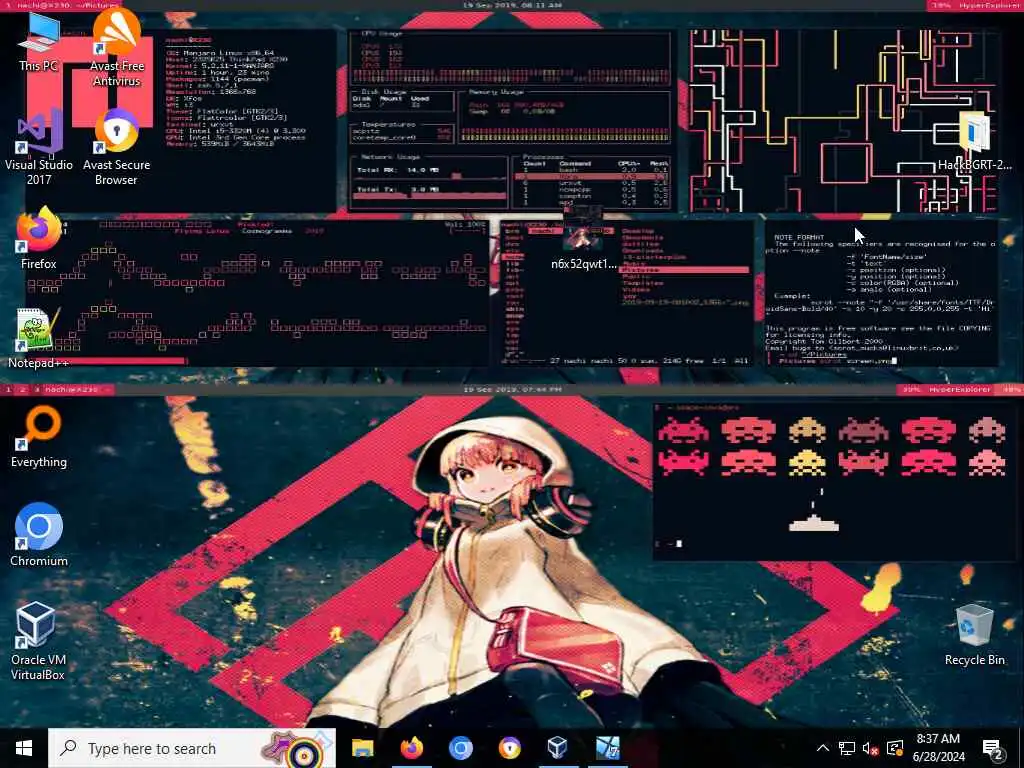Open the Action Center notifications icon
Image resolution: width=1024 pixels, height=768 pixels.
click(993, 748)
